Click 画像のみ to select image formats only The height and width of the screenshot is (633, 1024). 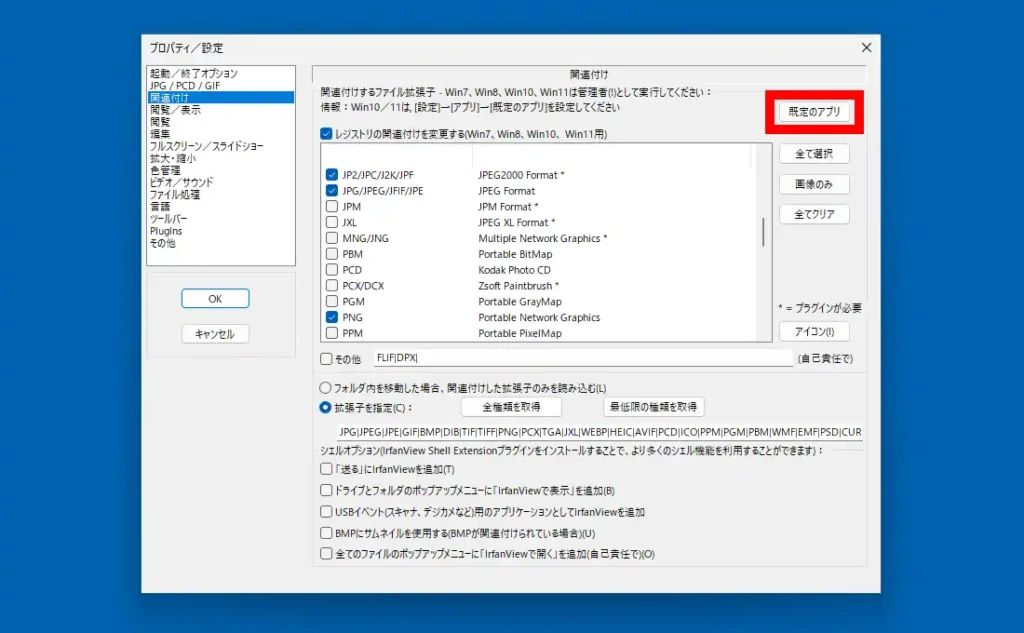point(816,183)
